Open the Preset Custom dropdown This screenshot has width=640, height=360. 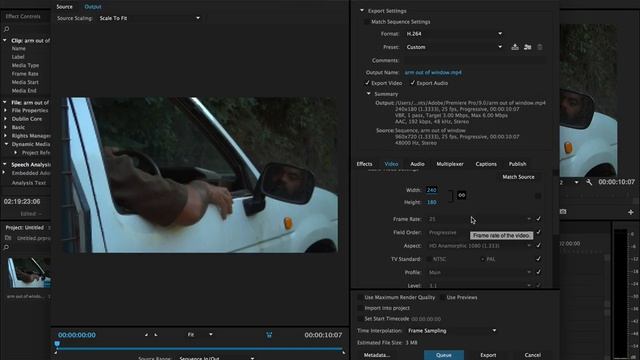point(453,47)
